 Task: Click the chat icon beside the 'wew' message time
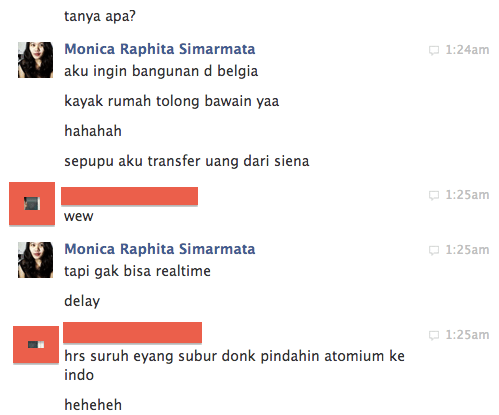coord(434,195)
